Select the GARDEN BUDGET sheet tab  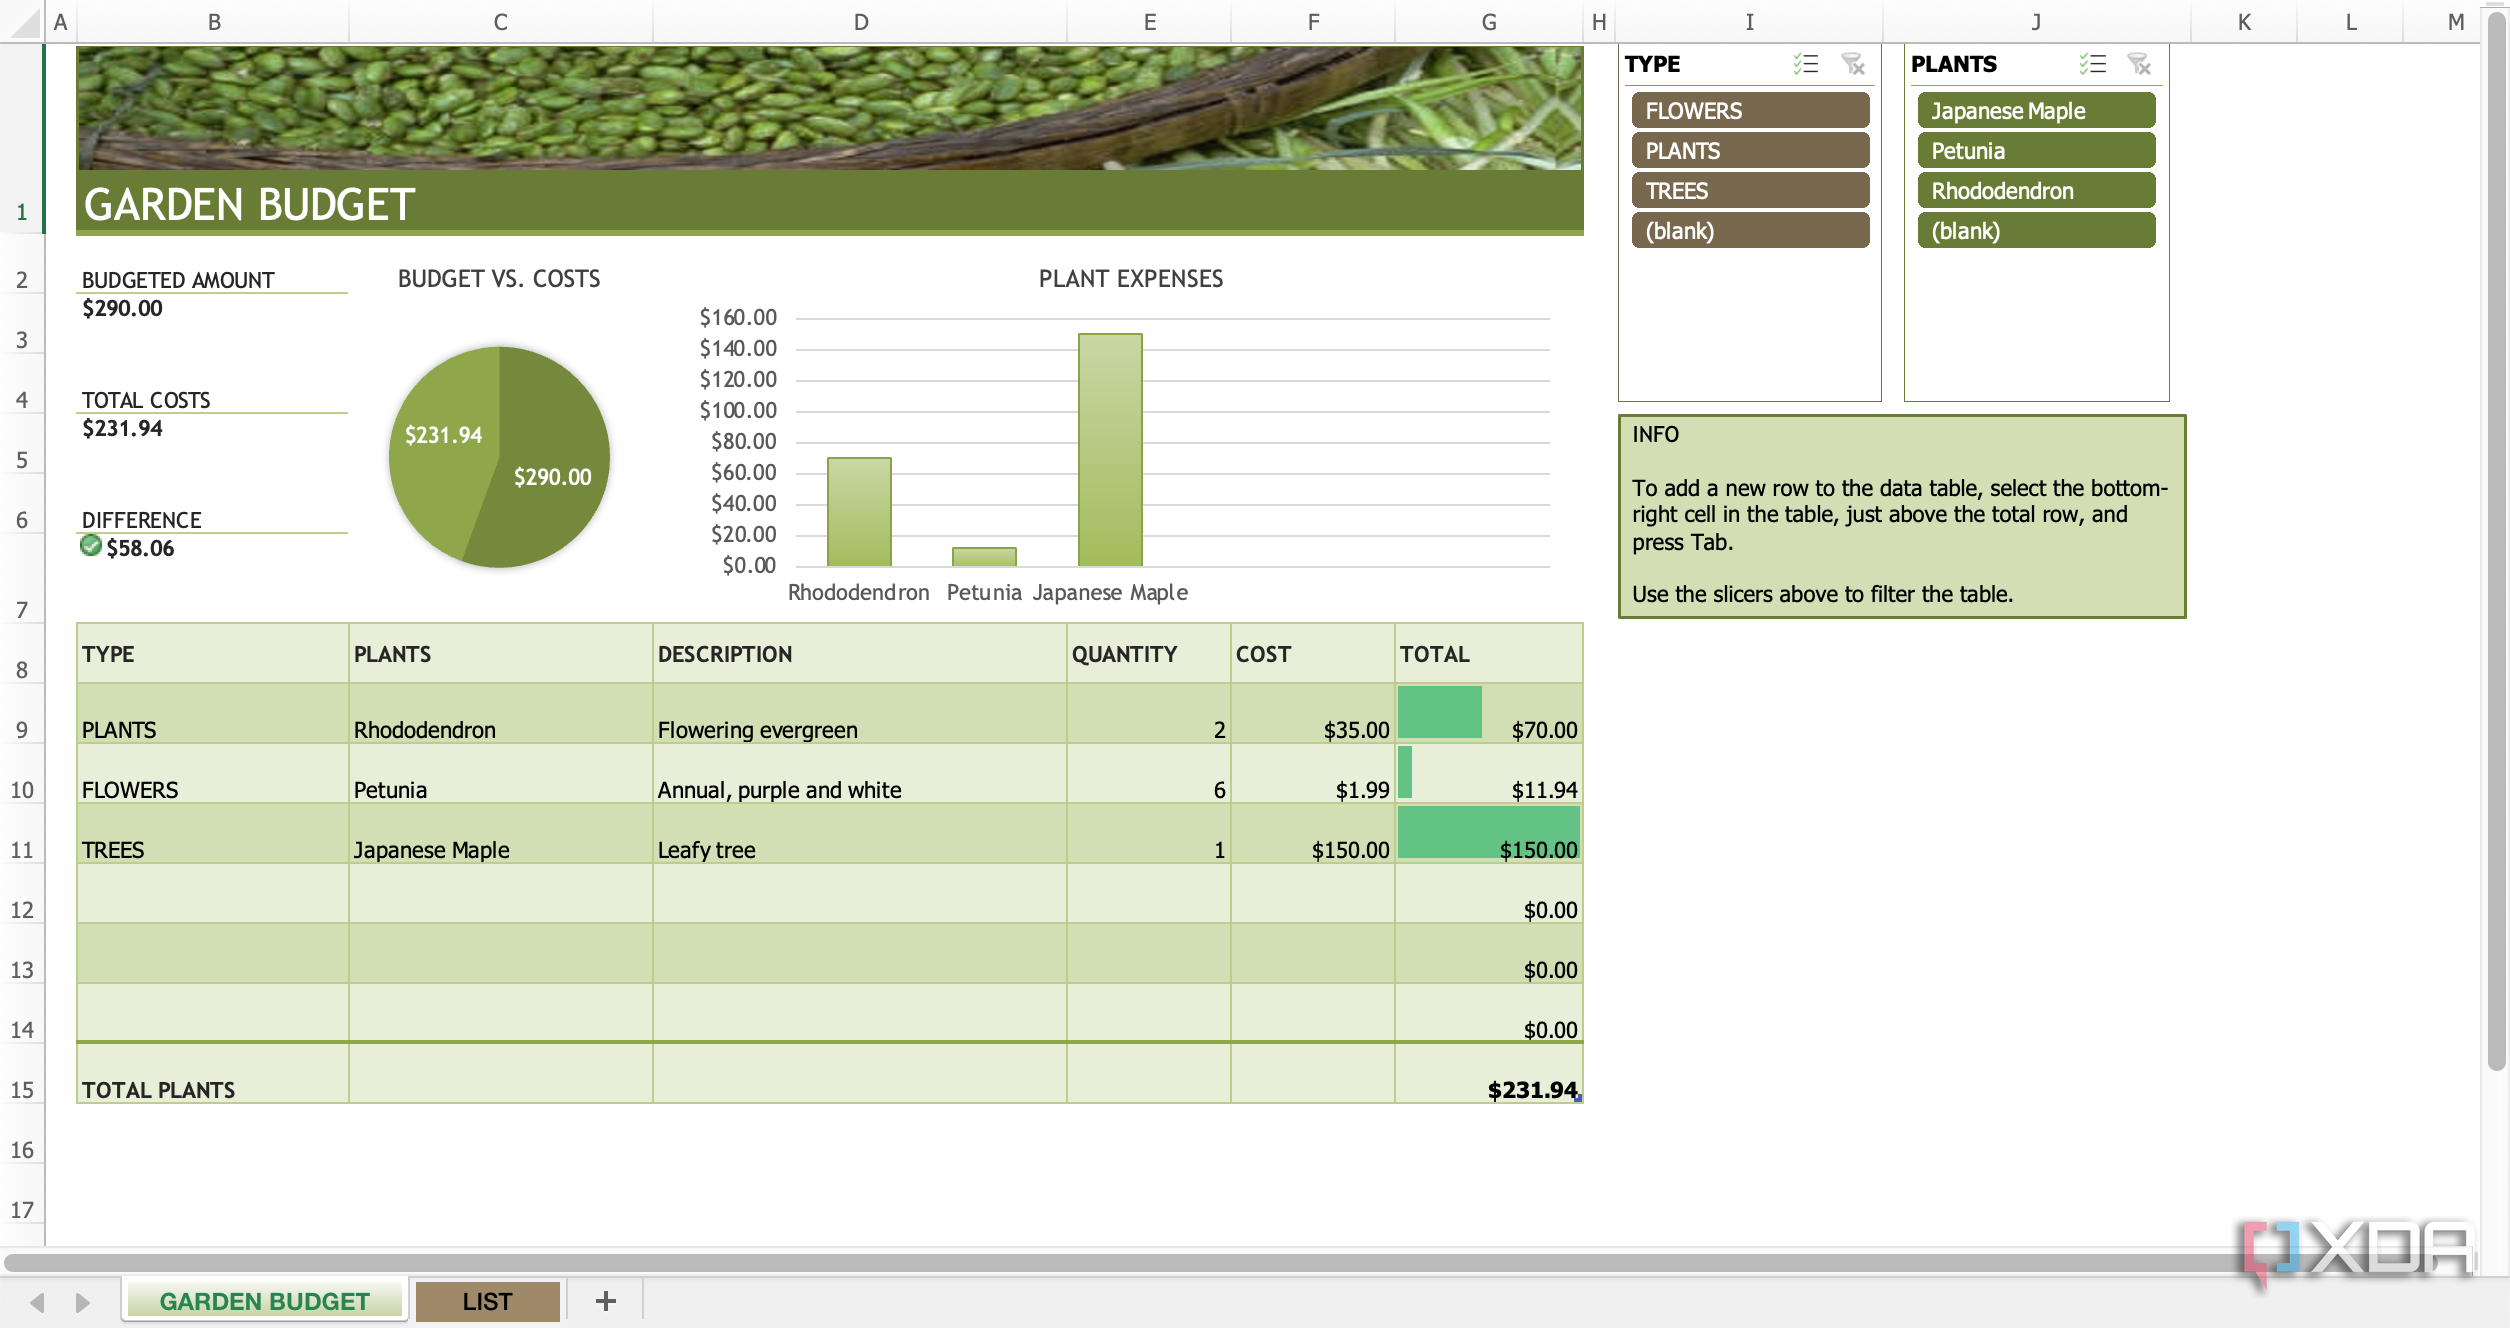[x=263, y=1300]
